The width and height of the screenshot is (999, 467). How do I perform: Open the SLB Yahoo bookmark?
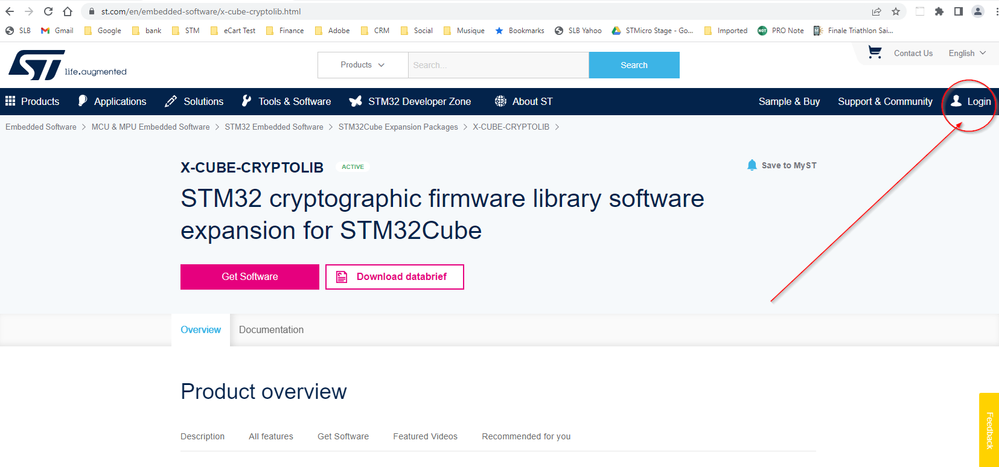pyautogui.click(x=578, y=31)
